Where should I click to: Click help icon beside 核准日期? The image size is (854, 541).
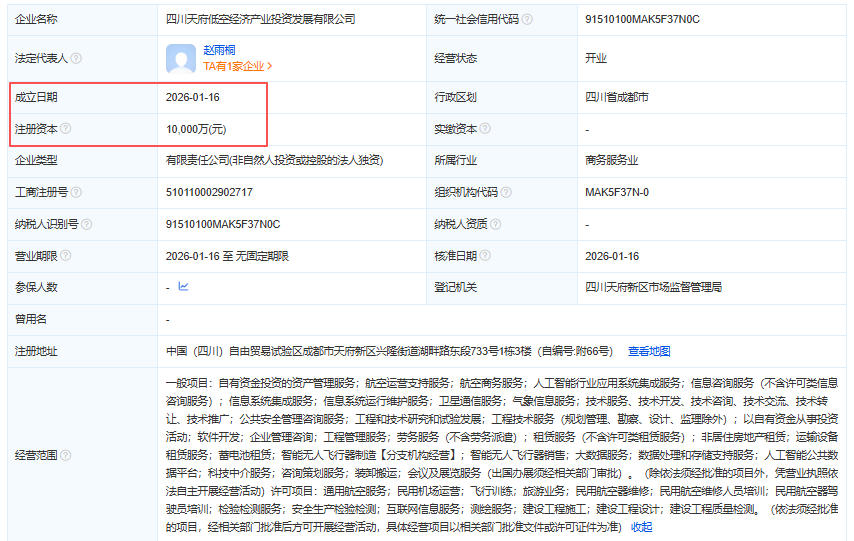484,256
